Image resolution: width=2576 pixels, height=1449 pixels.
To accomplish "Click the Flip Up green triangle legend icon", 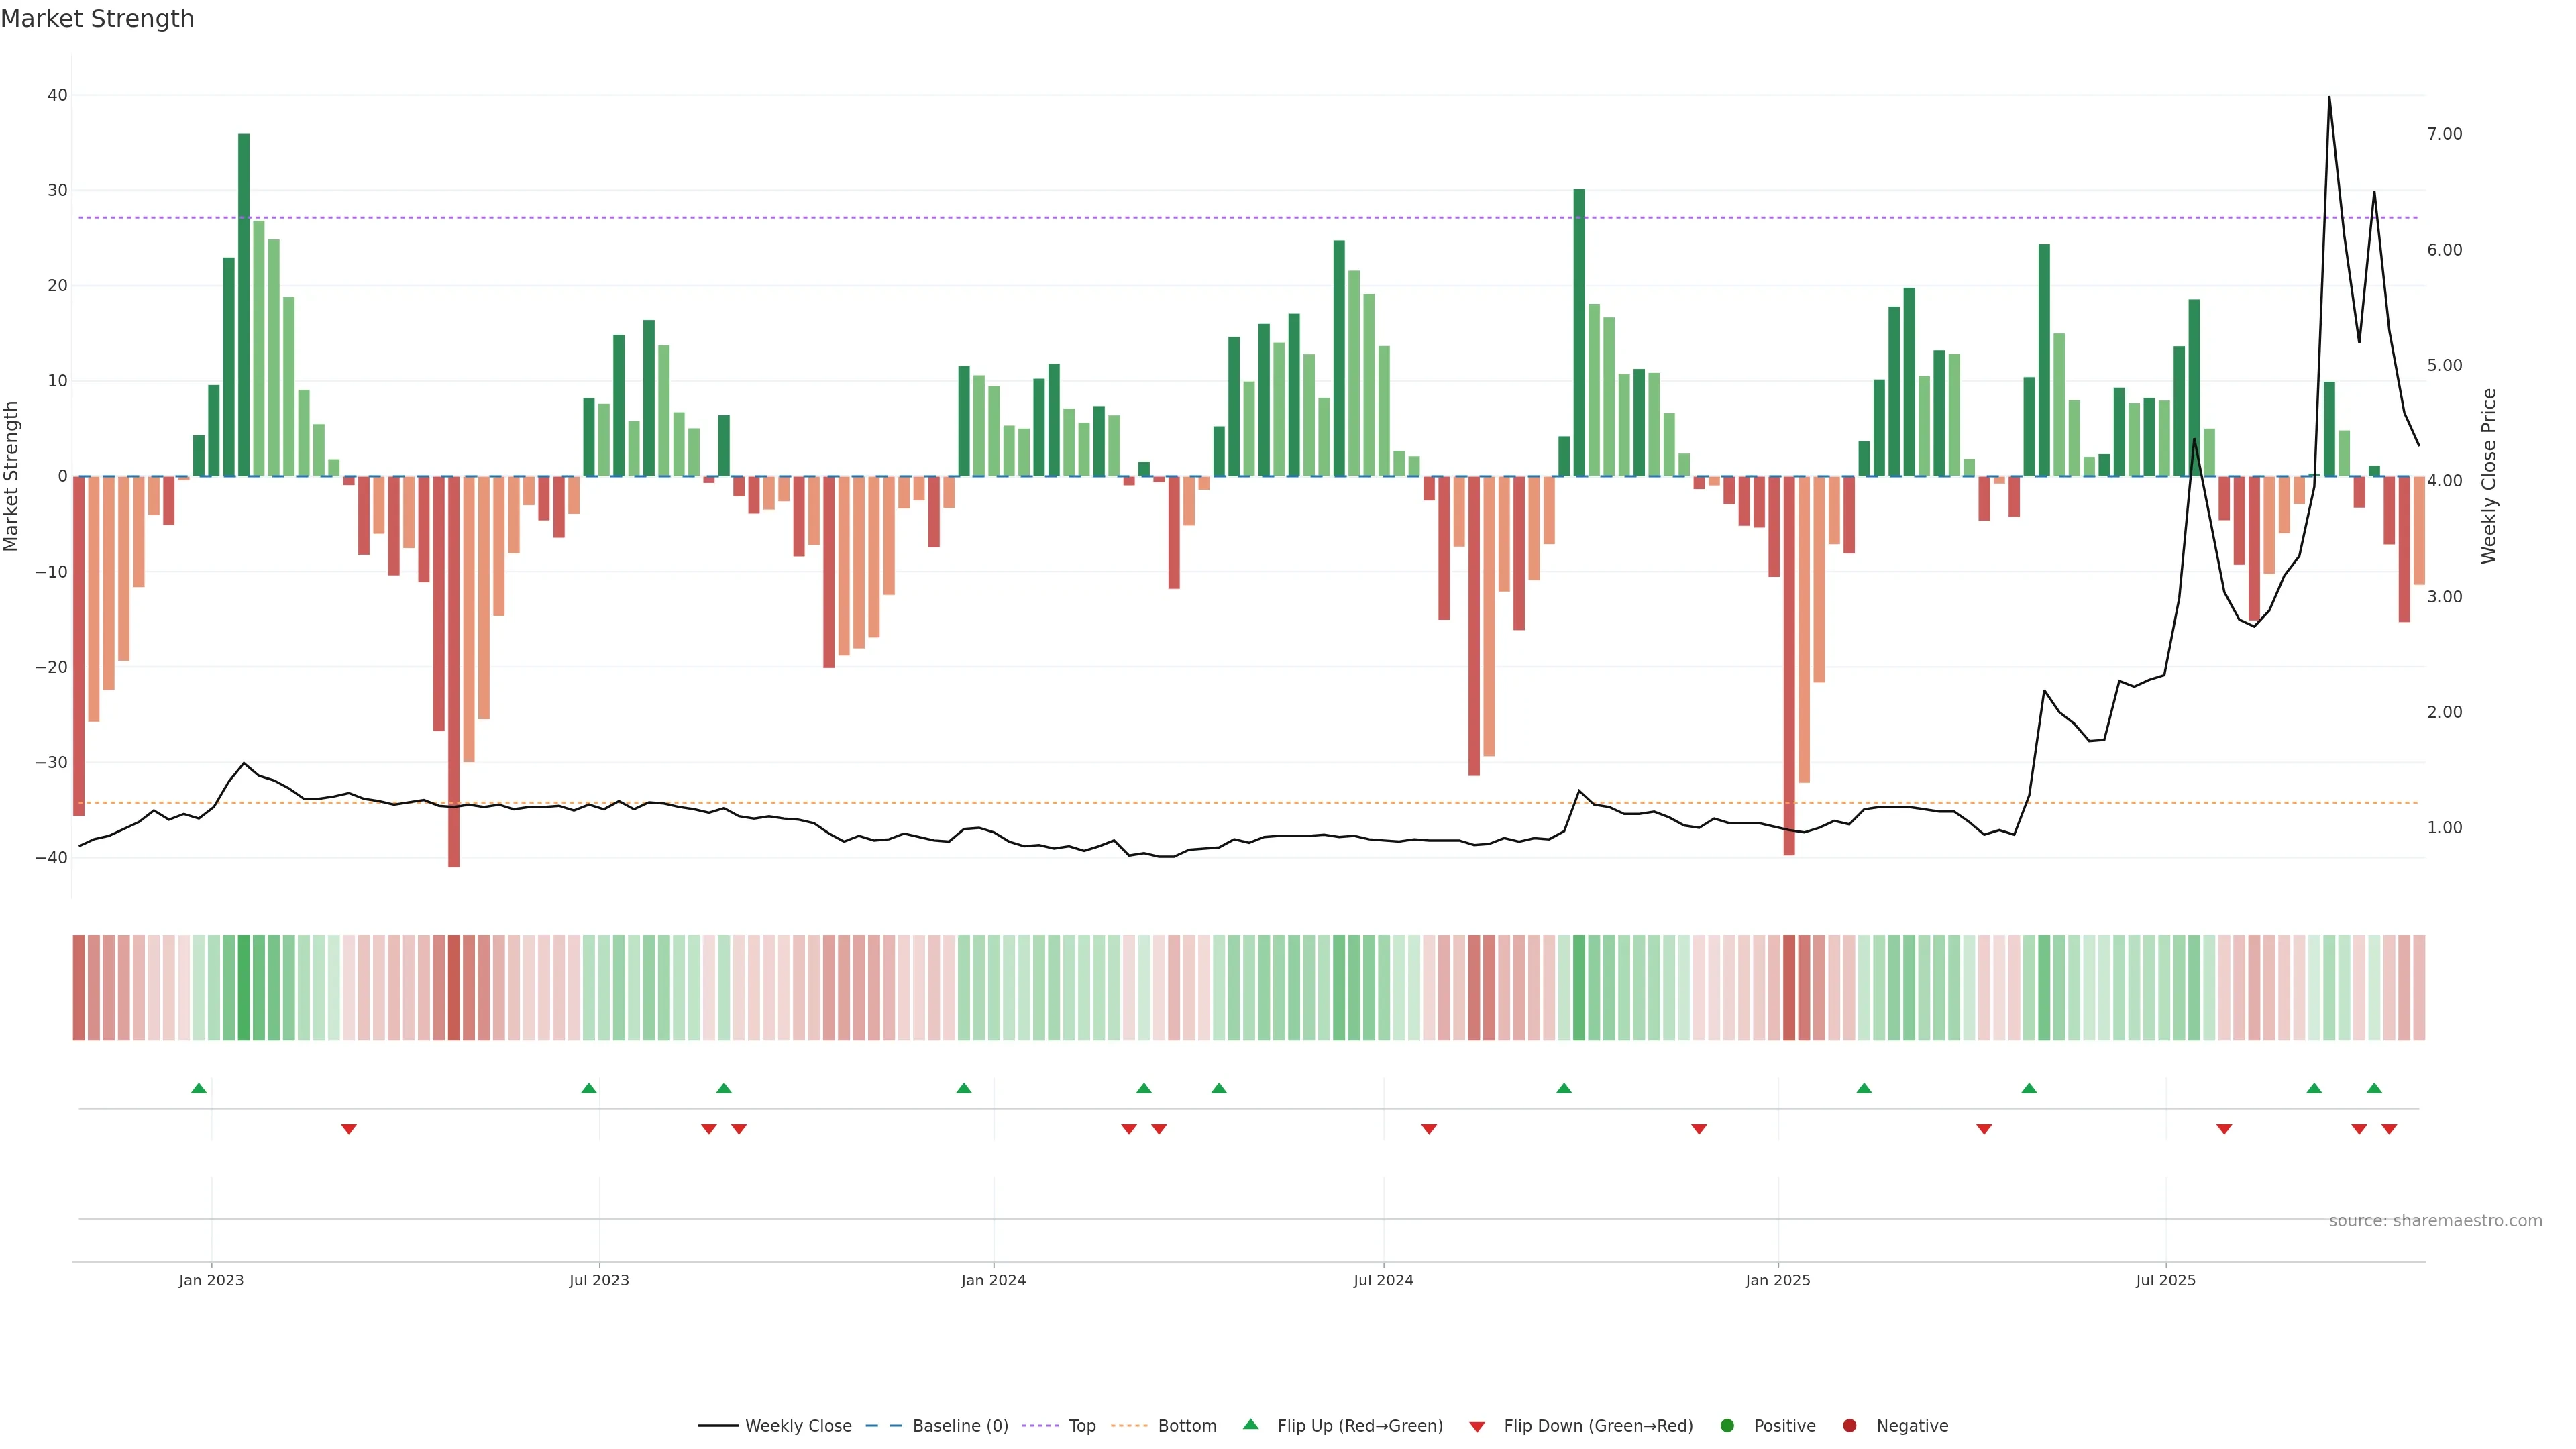I will click(x=1250, y=1425).
